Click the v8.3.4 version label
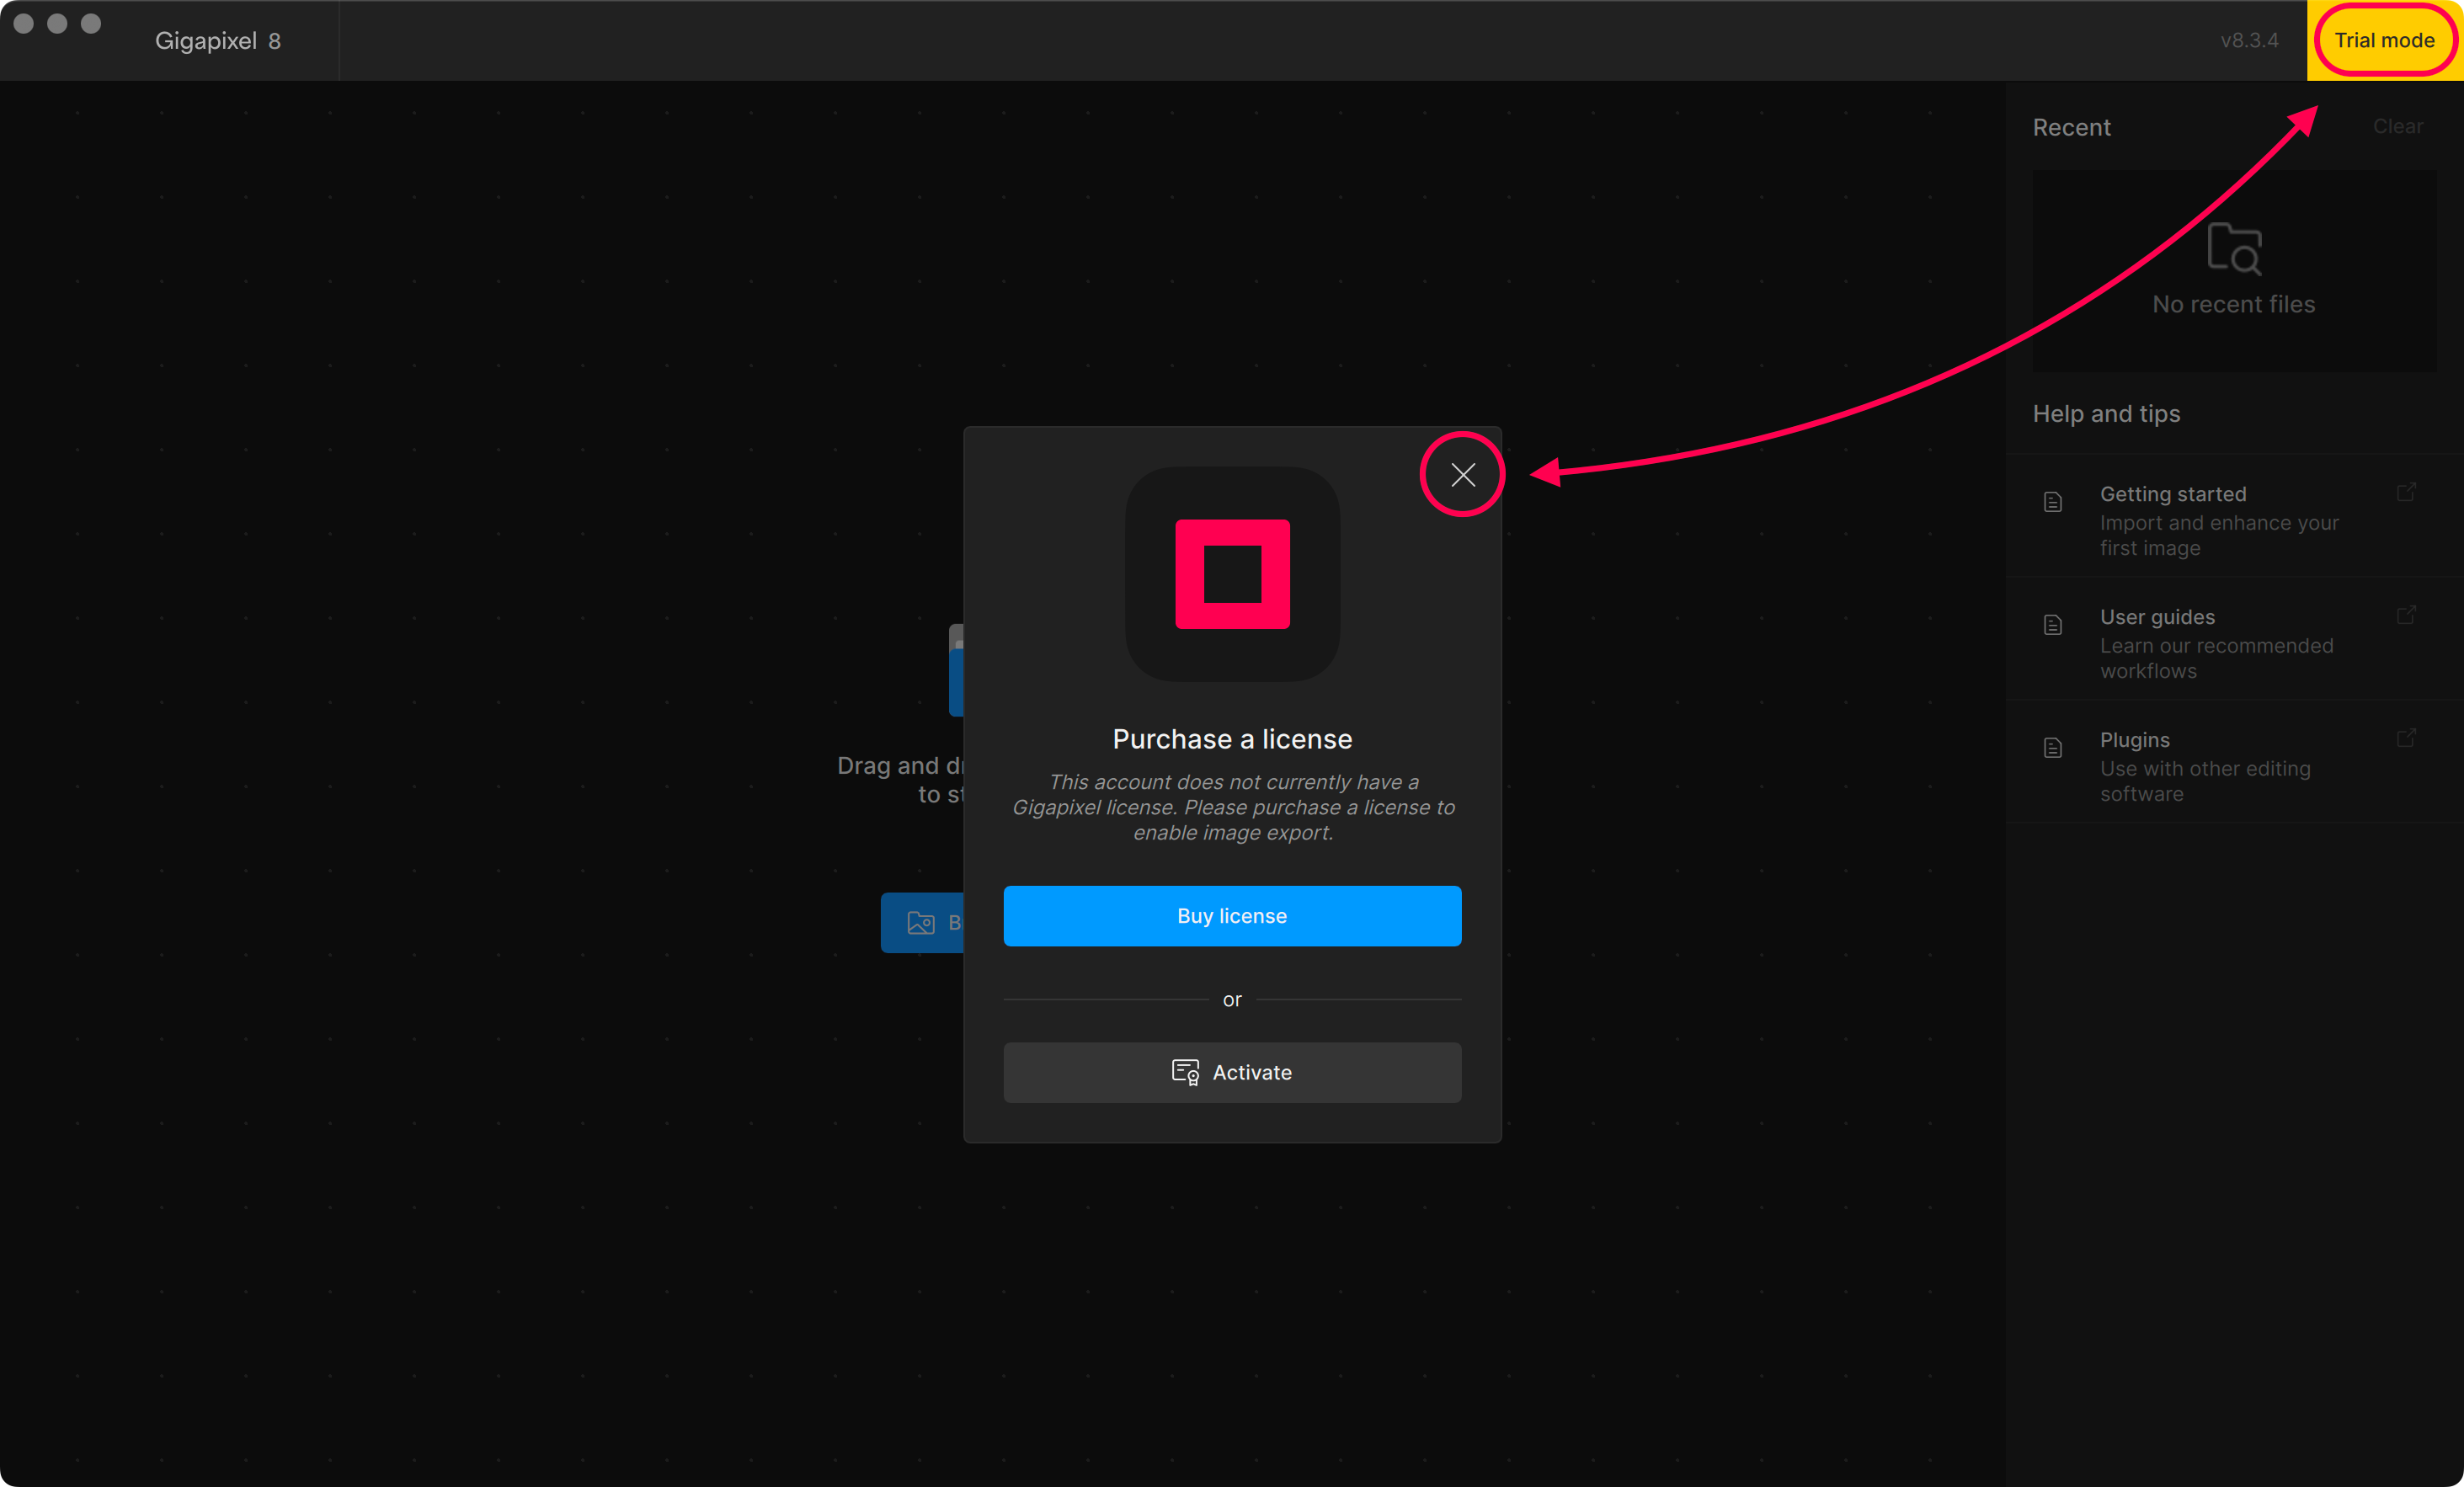The height and width of the screenshot is (1487, 2464). click(2249, 41)
